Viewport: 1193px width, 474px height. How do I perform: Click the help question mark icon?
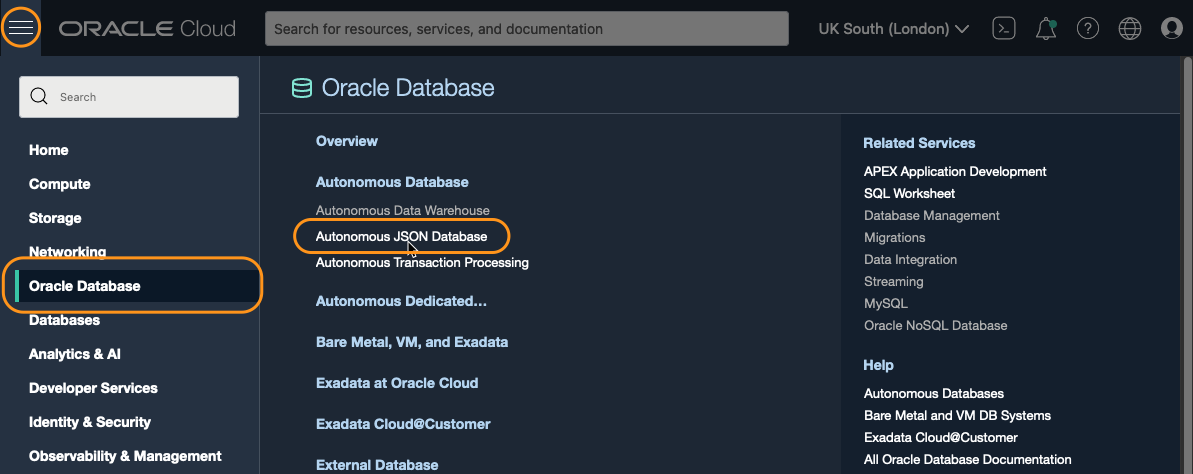click(x=1088, y=29)
